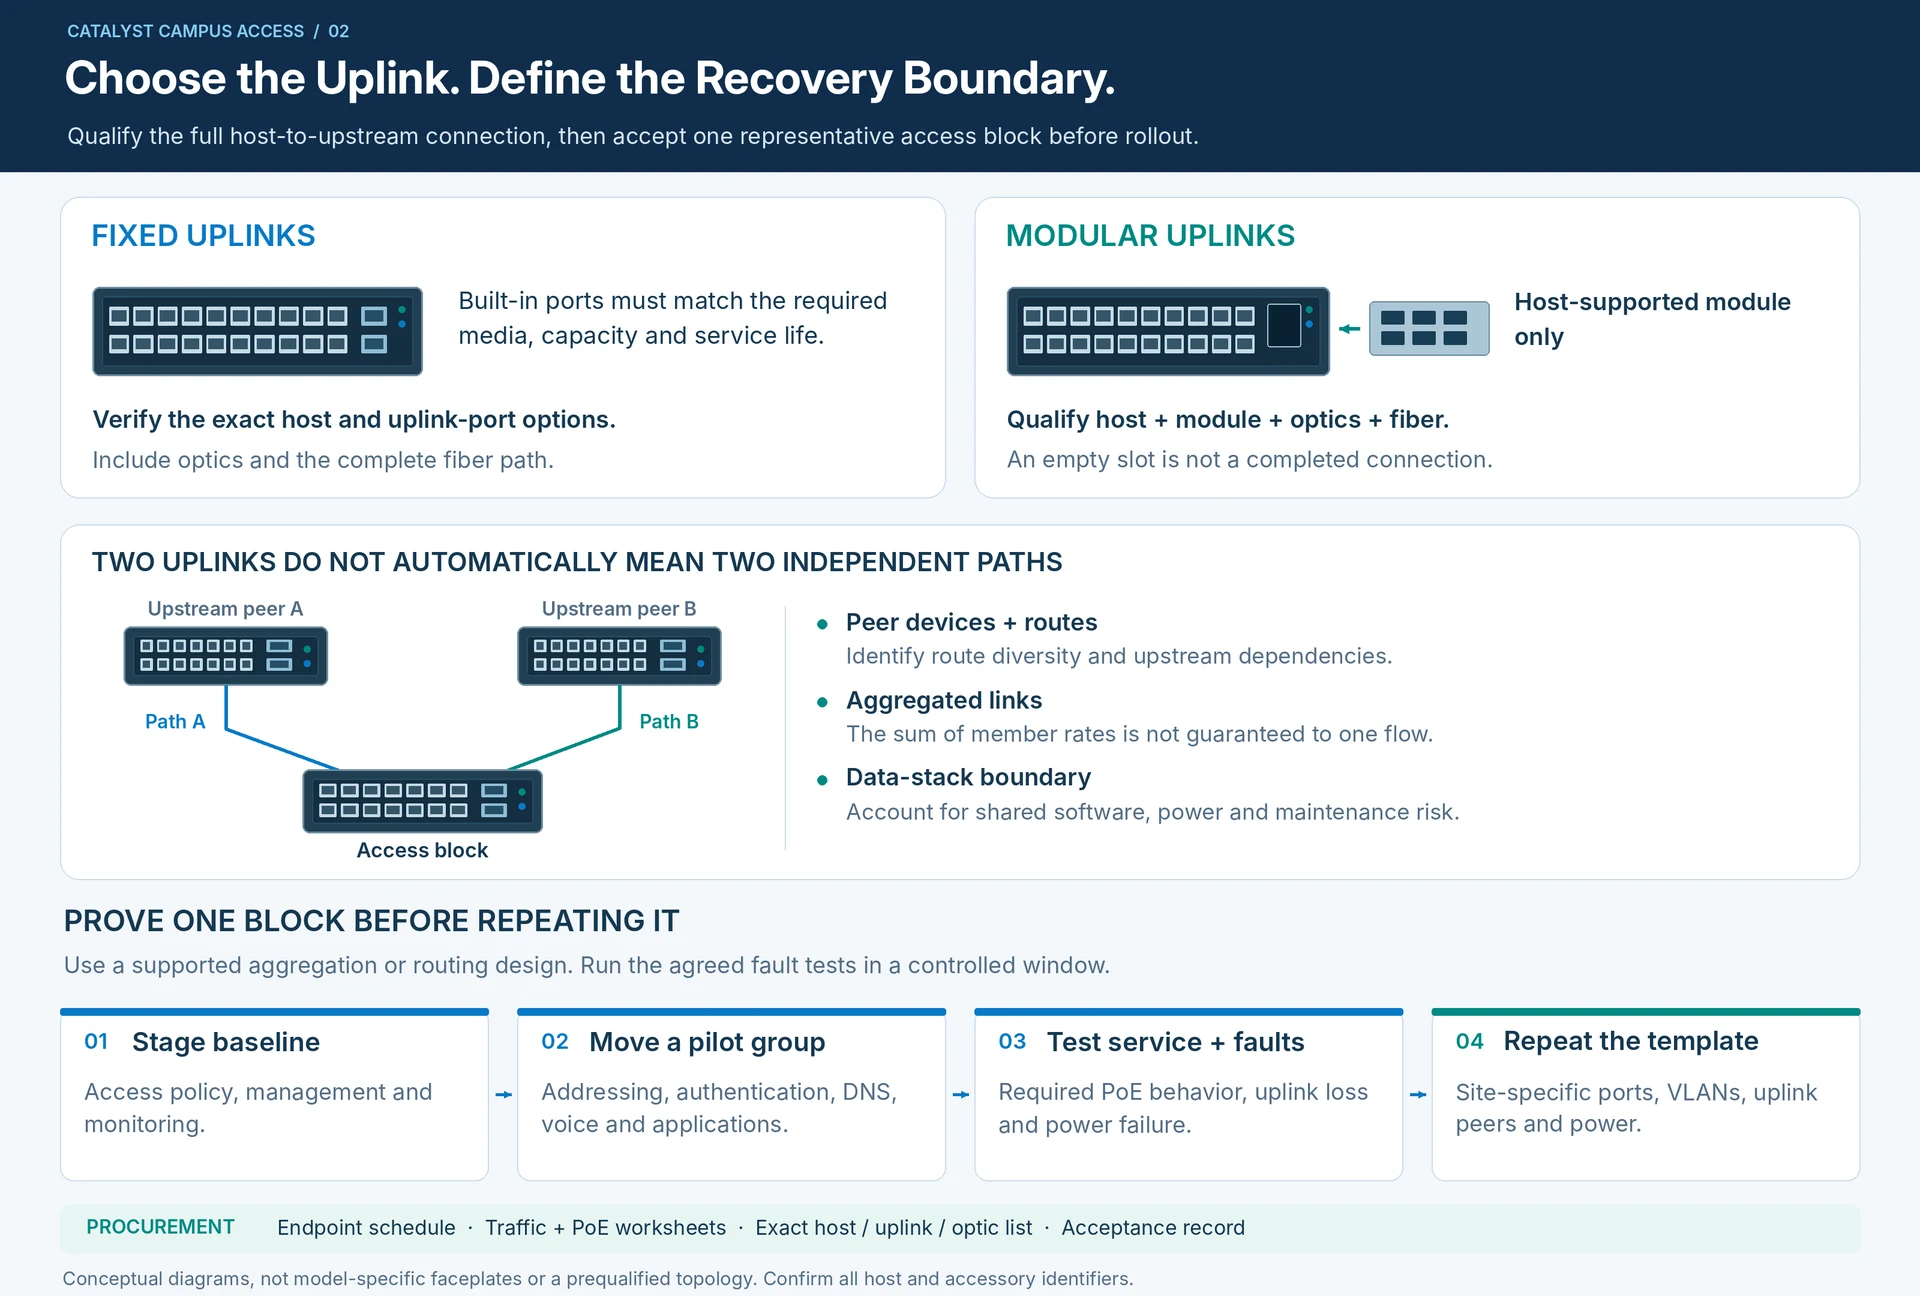This screenshot has height=1296, width=1920.
Task: Click the fixed uplinks switch illustration
Action: coord(257,331)
